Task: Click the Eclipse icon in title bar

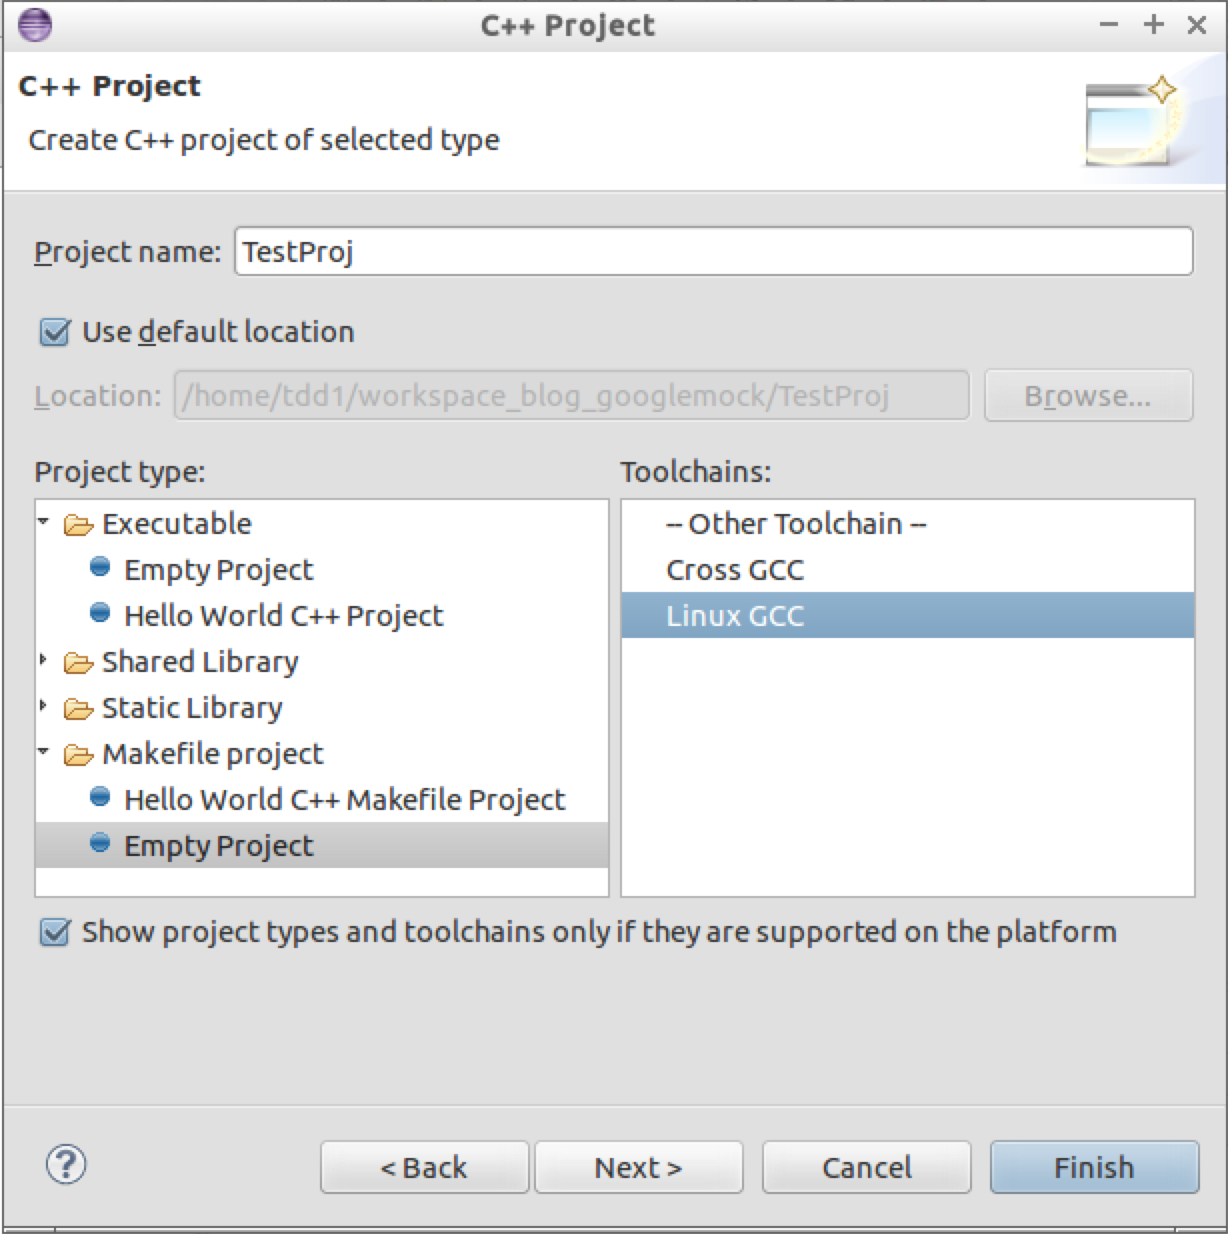Action: click(35, 24)
